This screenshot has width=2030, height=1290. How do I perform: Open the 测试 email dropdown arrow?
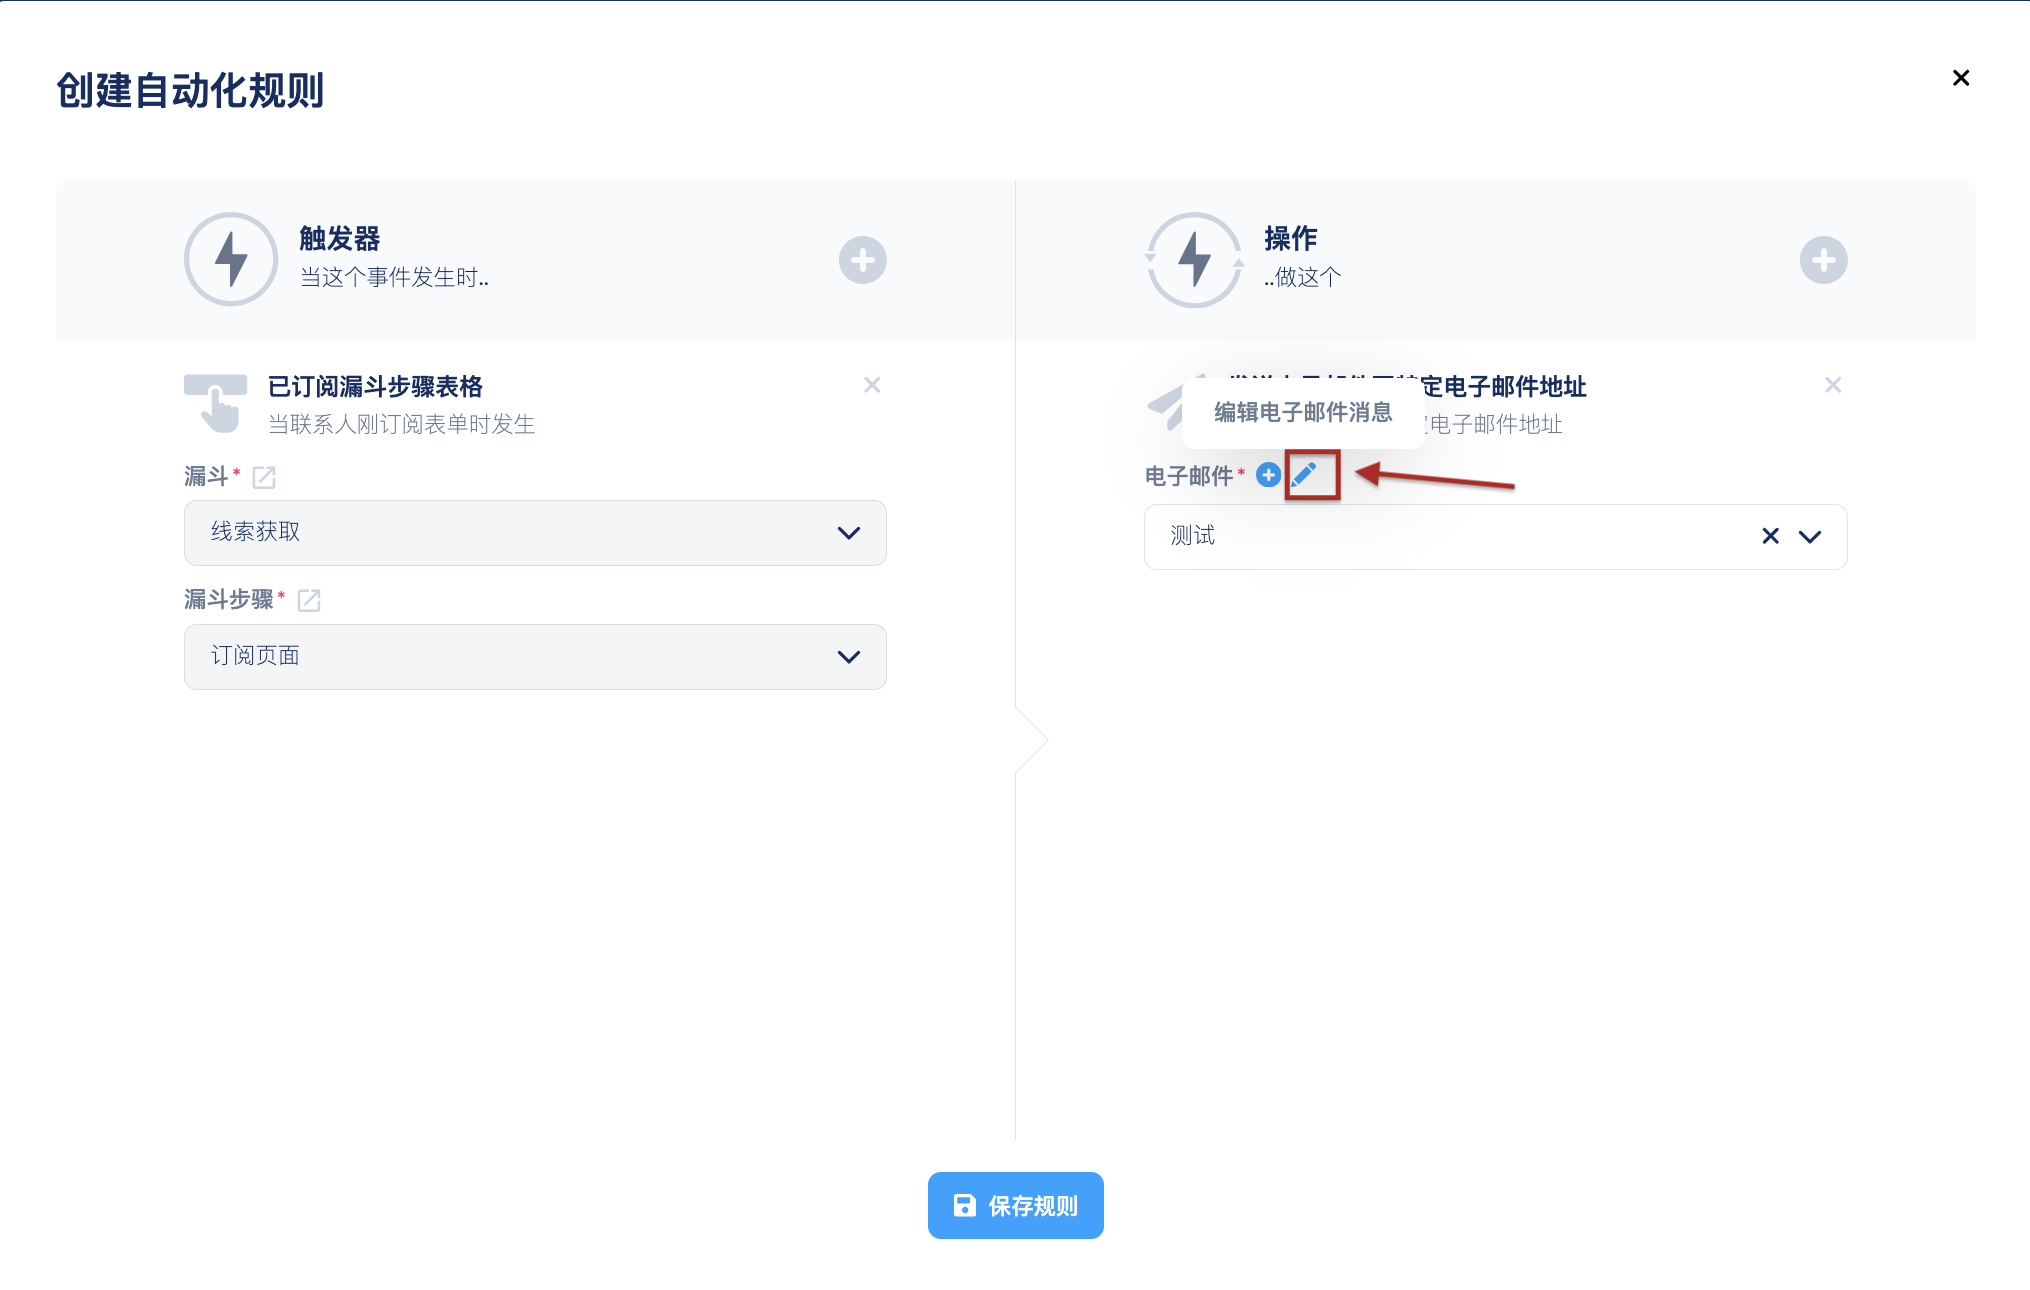coord(1810,537)
